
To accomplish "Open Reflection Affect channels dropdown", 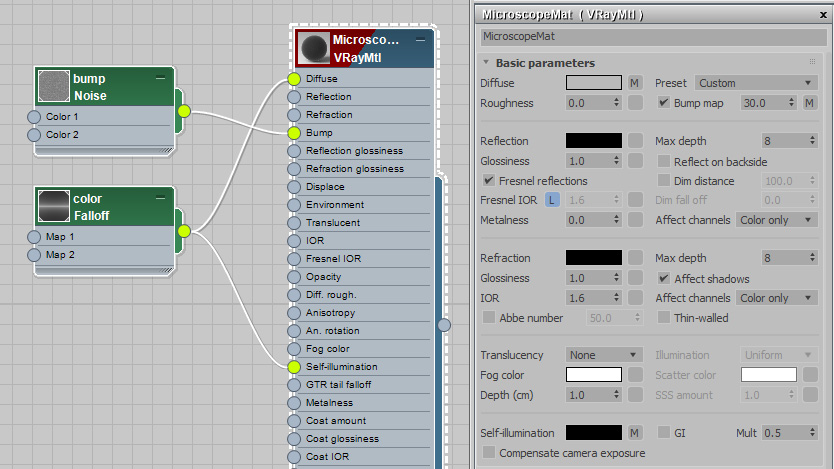I will (x=776, y=220).
